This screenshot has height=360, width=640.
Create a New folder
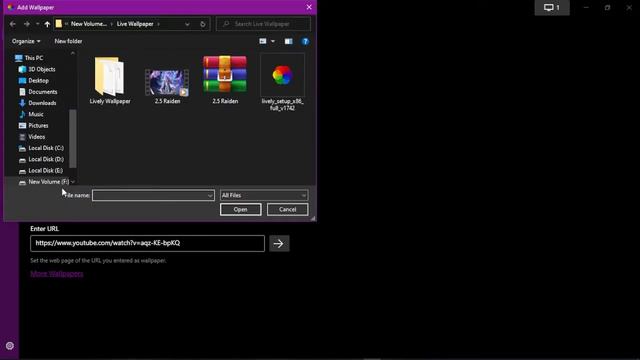(68, 41)
